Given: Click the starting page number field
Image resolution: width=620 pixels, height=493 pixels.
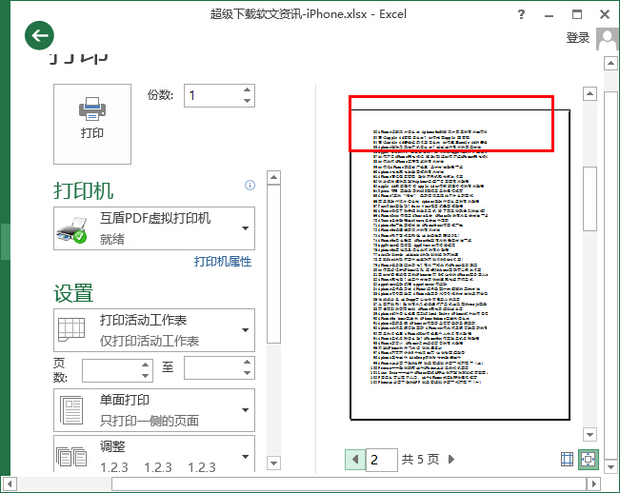Looking at the screenshot, I should click(x=111, y=370).
